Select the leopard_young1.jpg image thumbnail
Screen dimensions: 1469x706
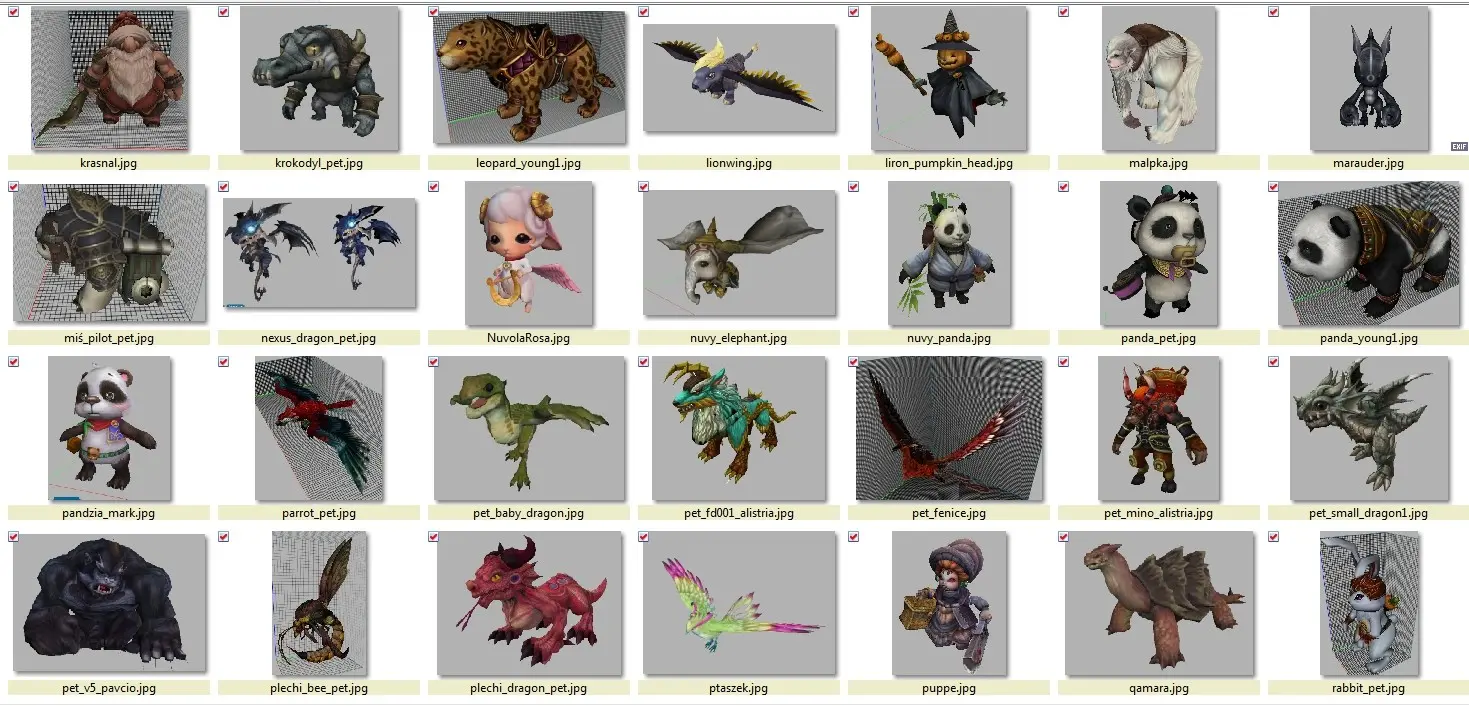tap(529, 78)
